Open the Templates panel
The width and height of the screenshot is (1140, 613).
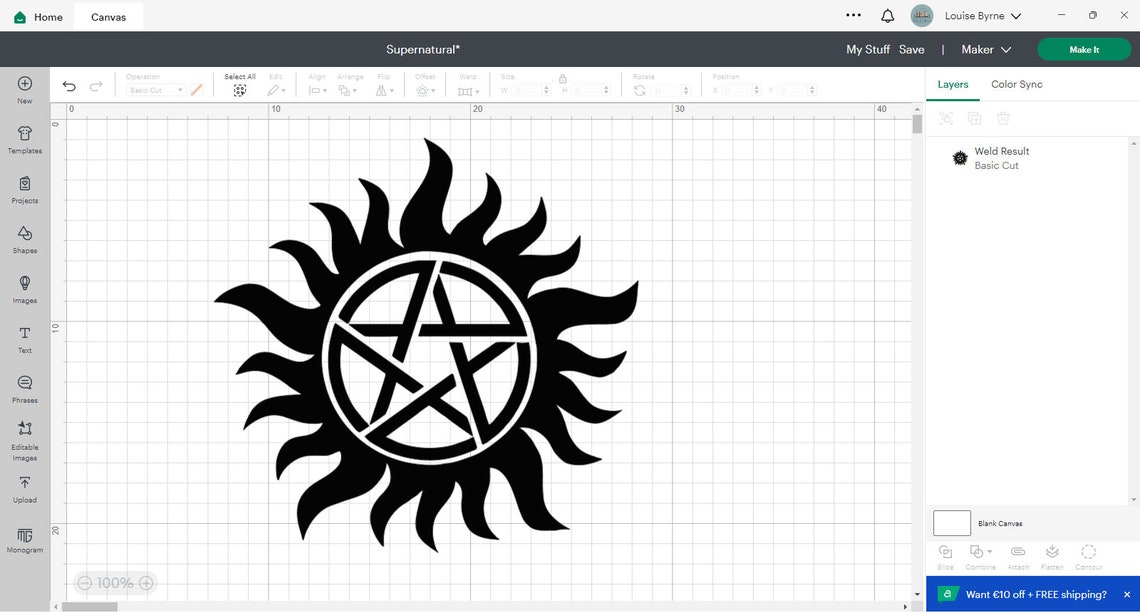click(24, 140)
